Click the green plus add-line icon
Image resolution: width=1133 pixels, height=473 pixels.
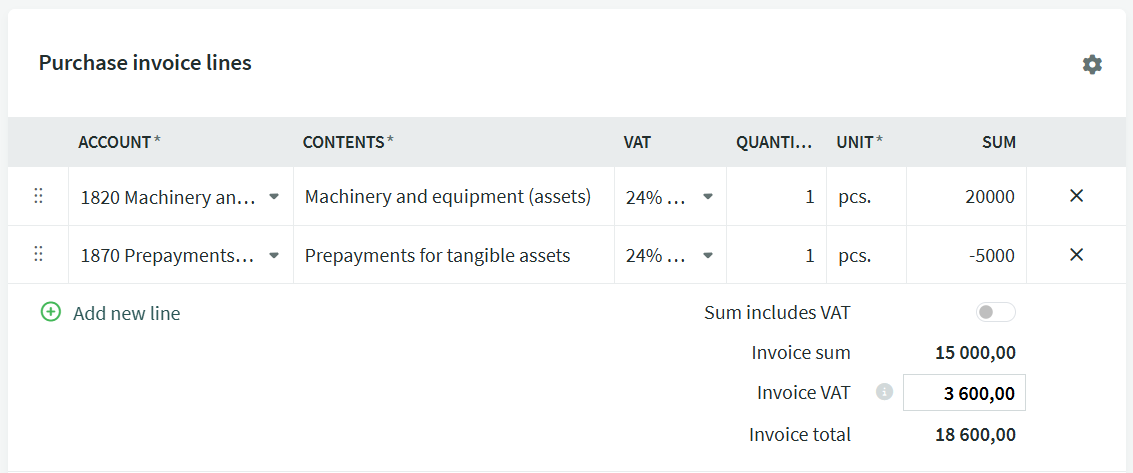pos(51,313)
